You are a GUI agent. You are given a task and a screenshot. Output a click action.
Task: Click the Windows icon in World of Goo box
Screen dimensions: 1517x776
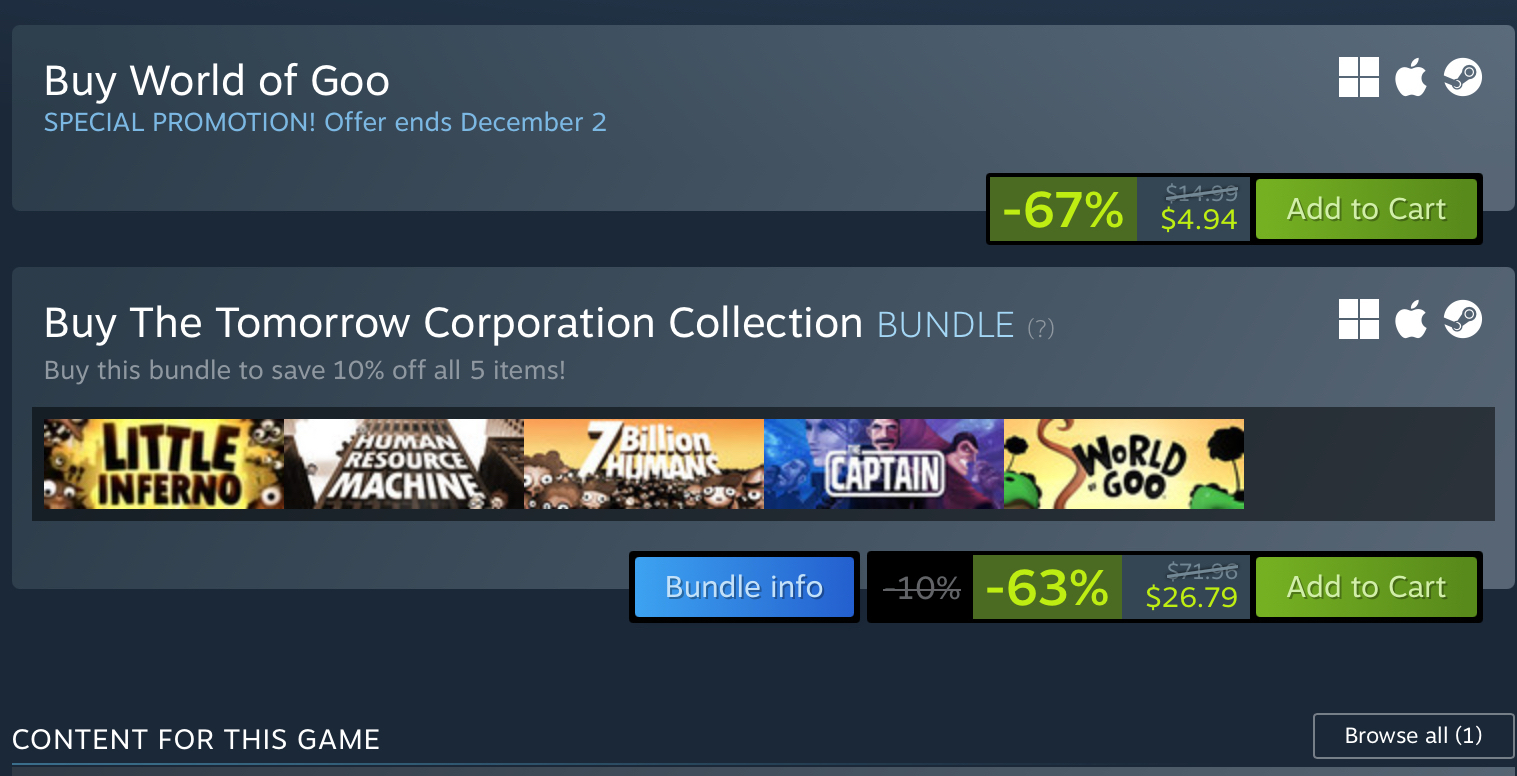(1358, 77)
